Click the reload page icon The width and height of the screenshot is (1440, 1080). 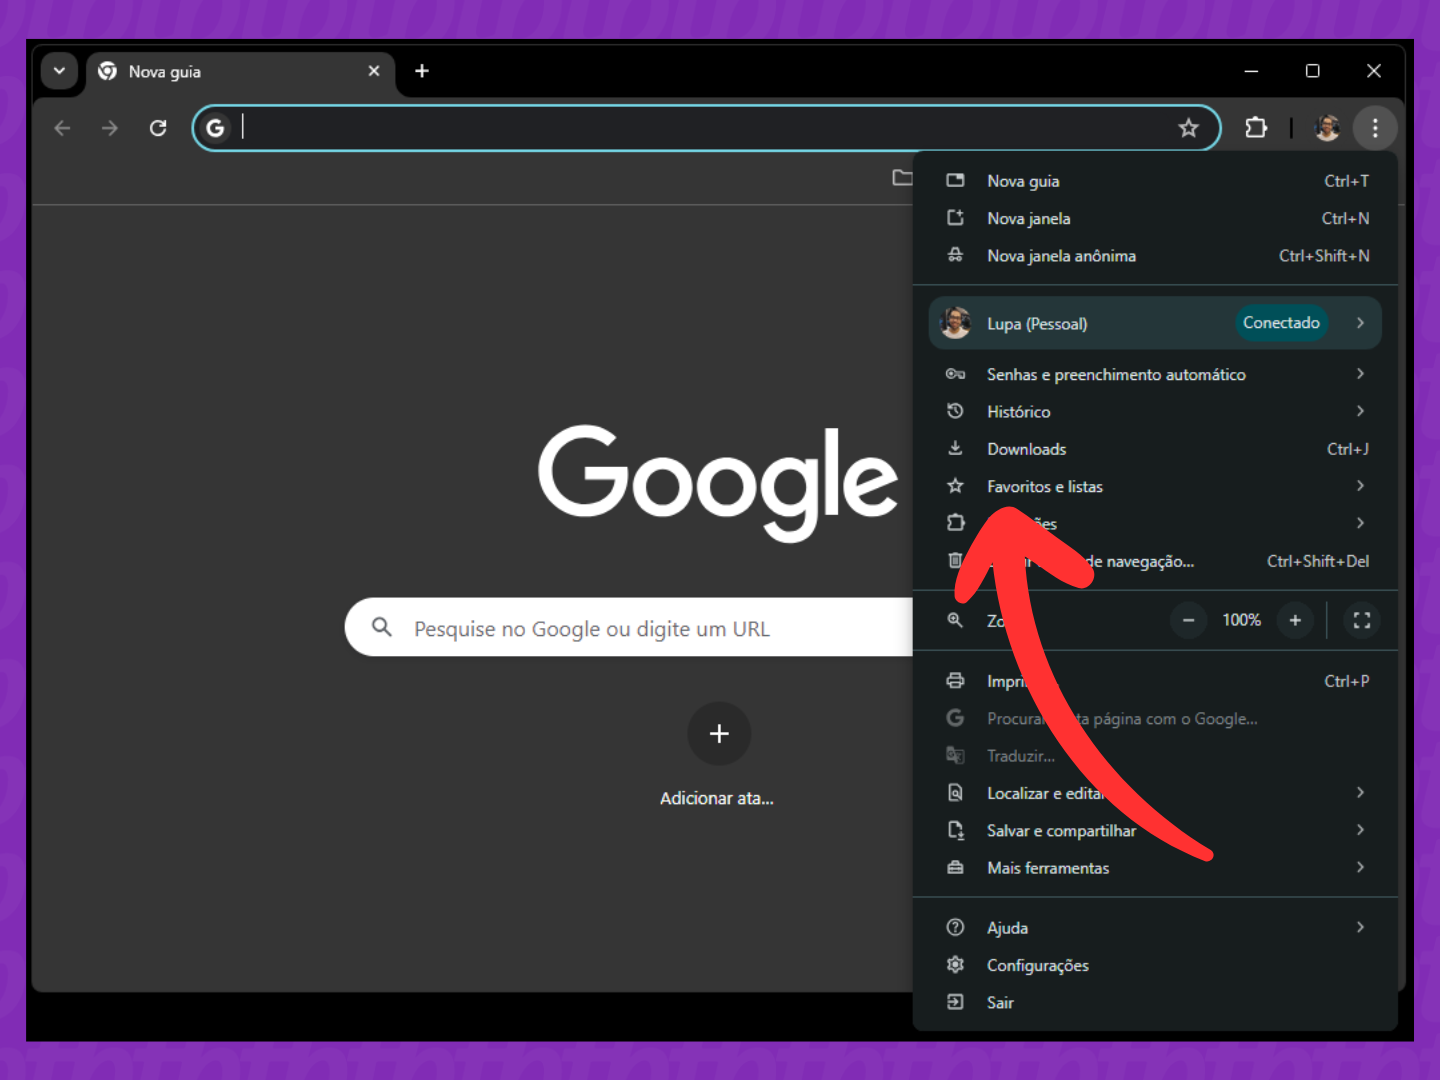(x=158, y=128)
